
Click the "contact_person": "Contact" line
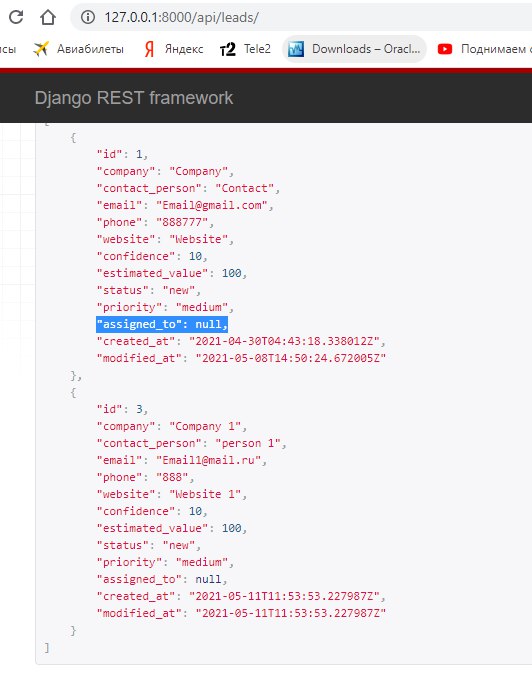click(x=188, y=188)
